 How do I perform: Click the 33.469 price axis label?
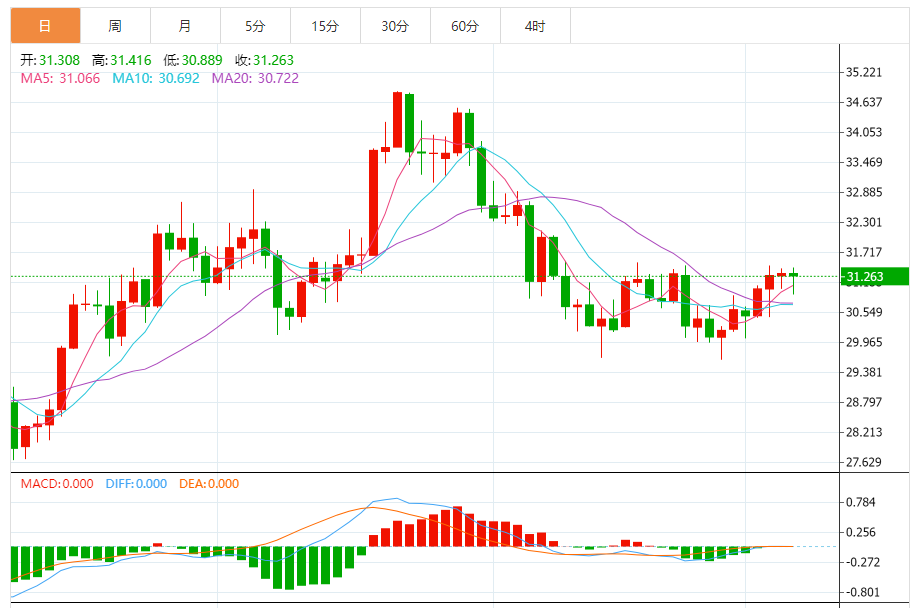coord(864,162)
